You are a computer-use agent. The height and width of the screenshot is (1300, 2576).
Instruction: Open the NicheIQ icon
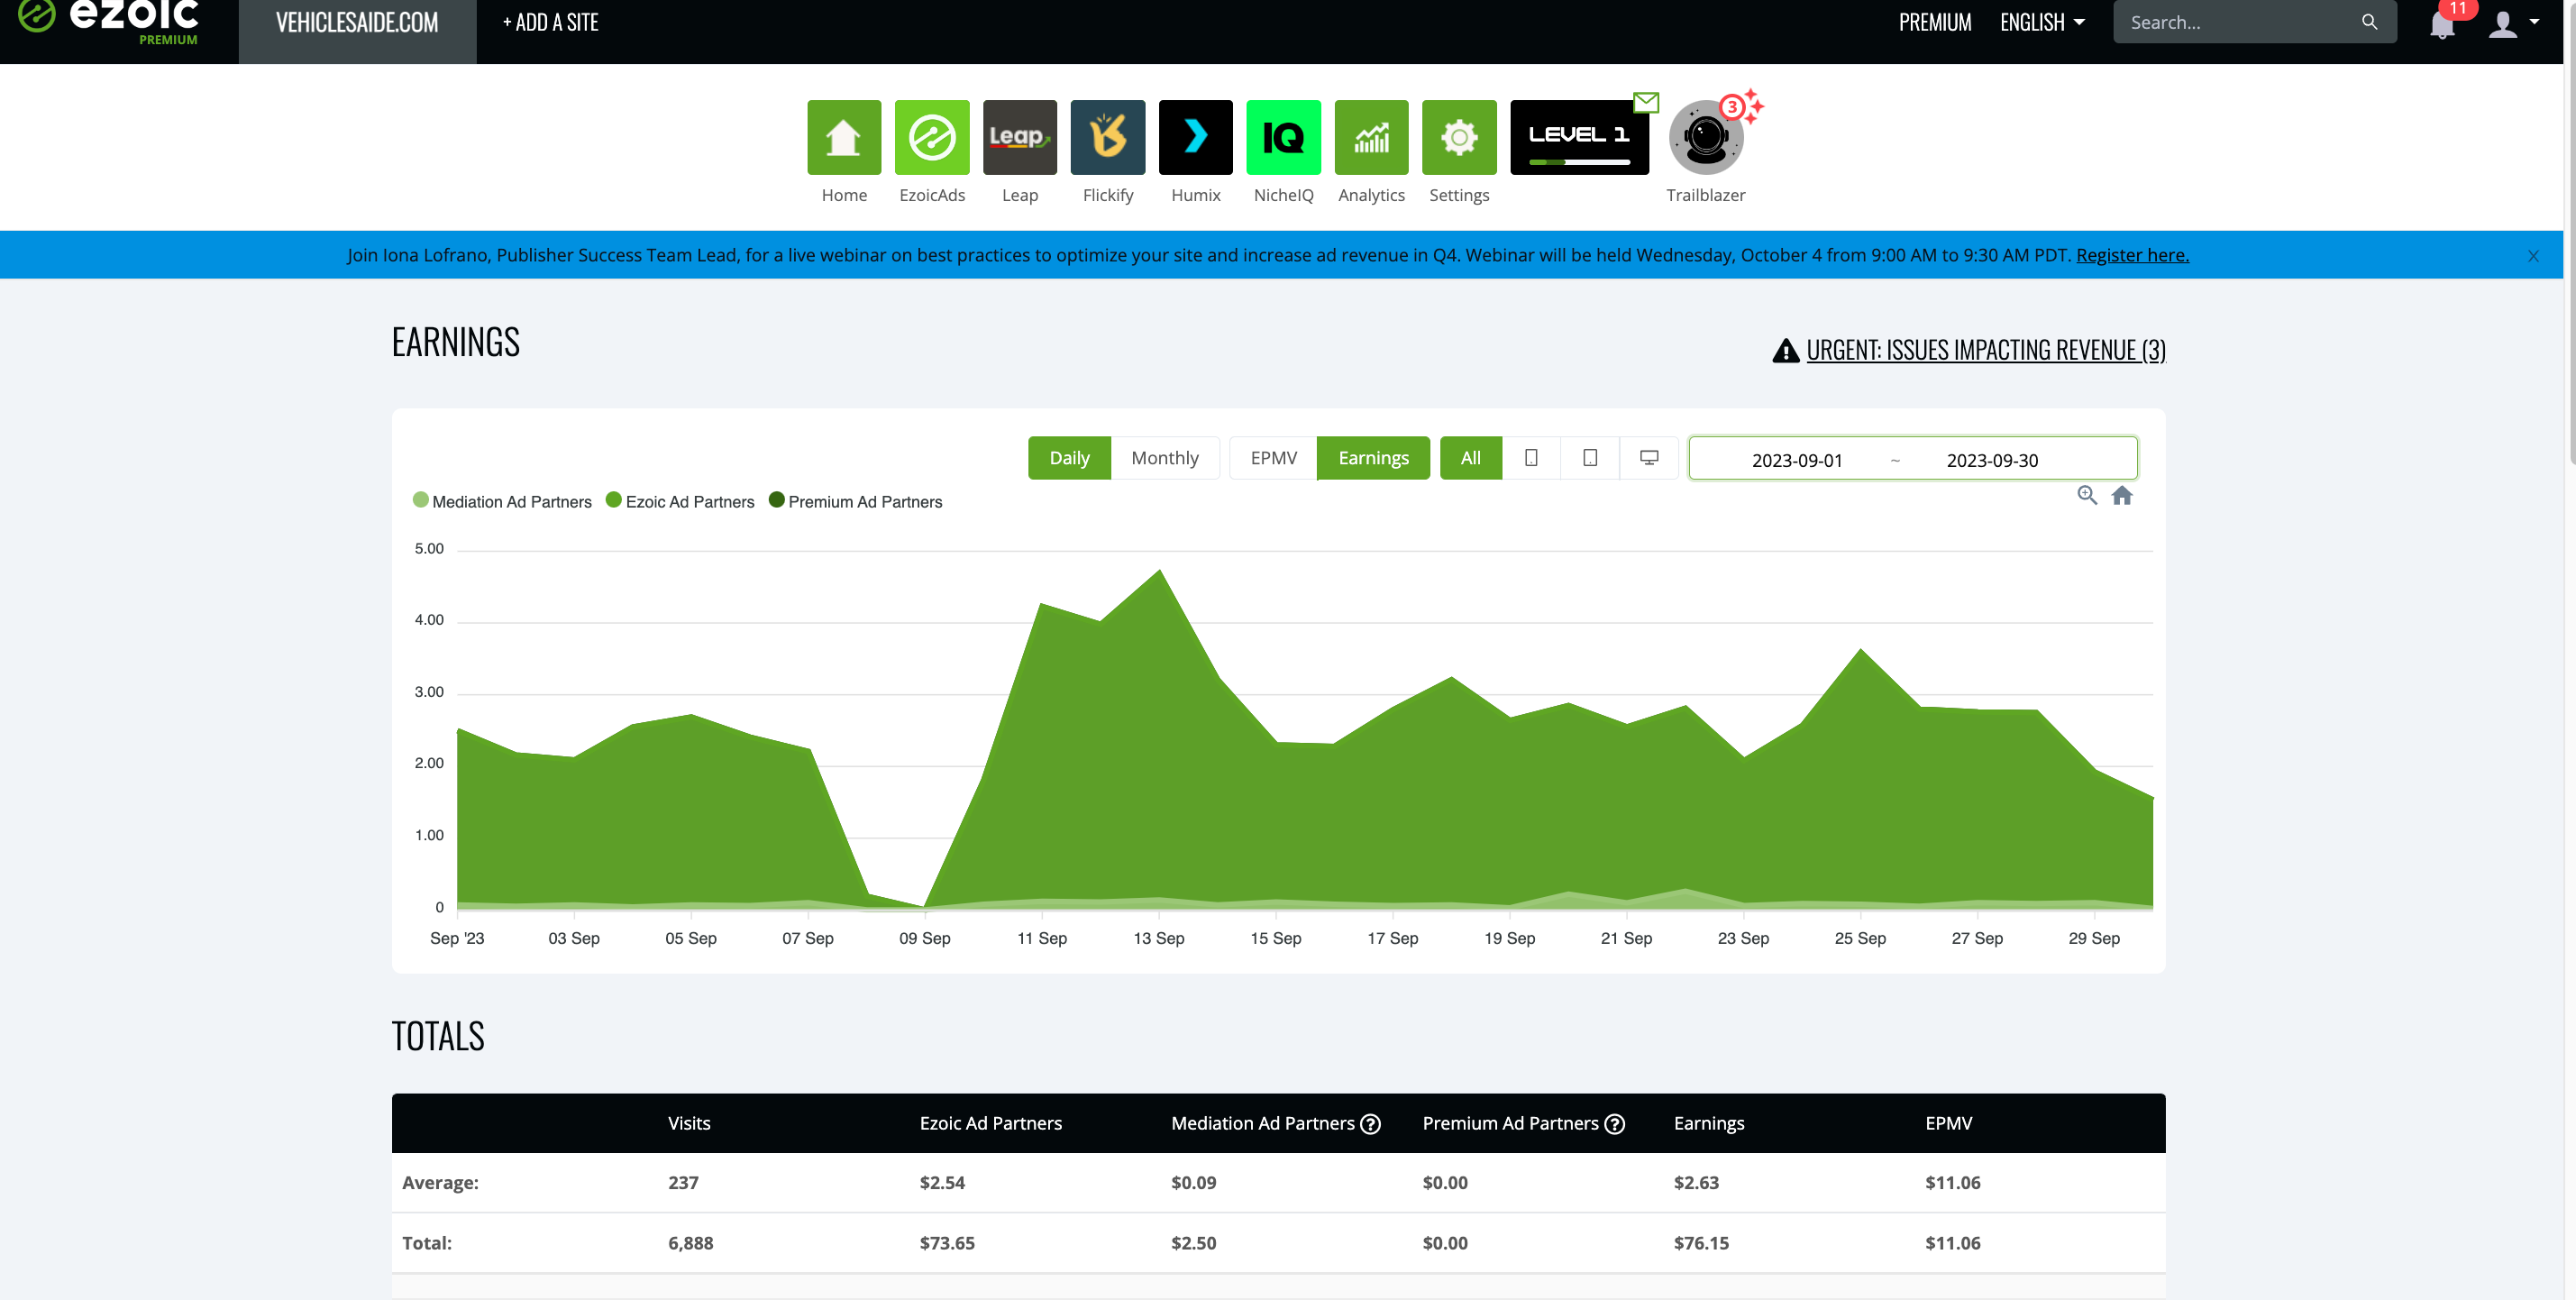click(1283, 137)
